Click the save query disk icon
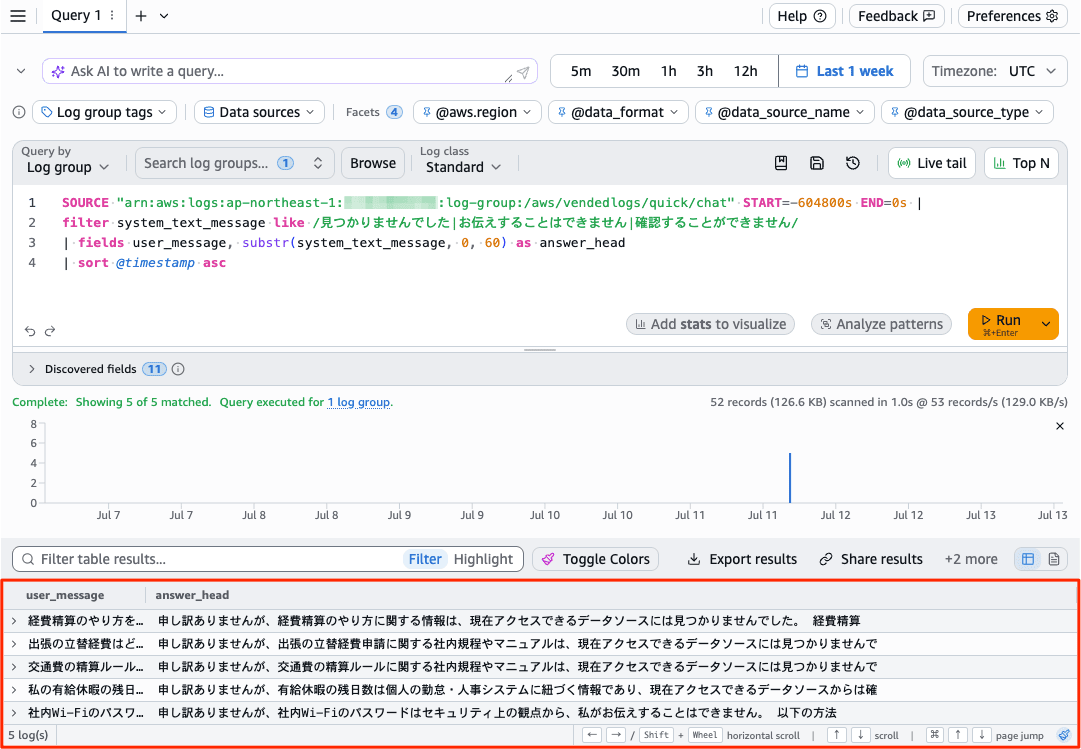1081x749 pixels. click(x=817, y=163)
